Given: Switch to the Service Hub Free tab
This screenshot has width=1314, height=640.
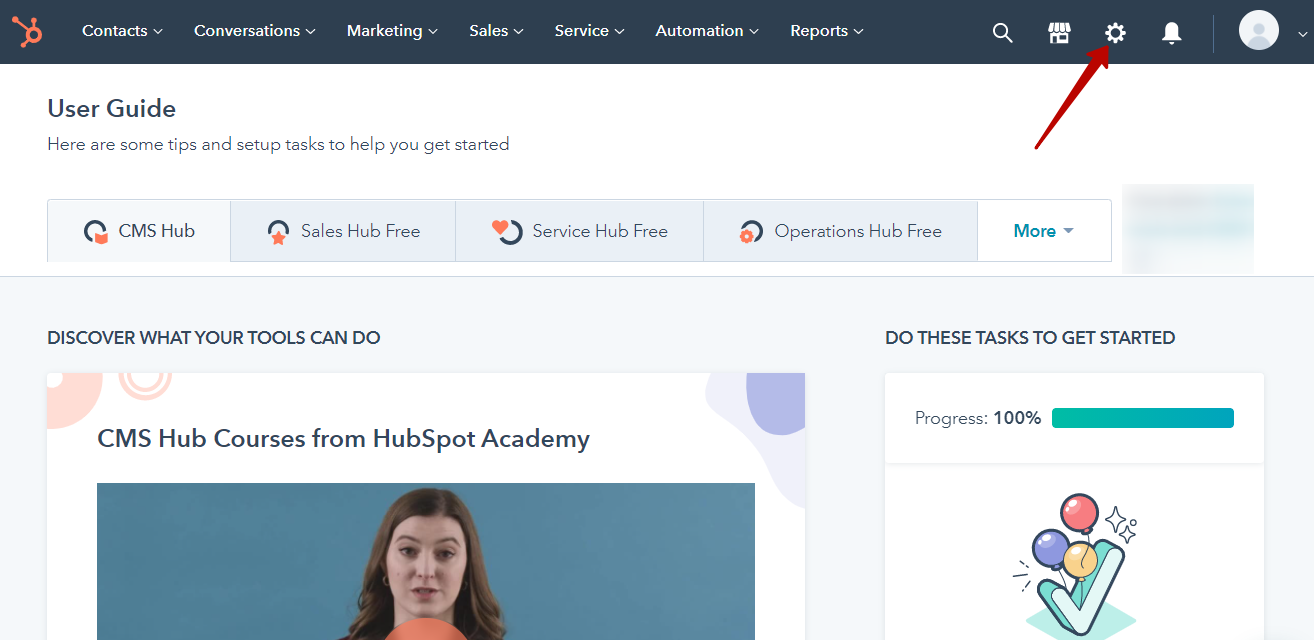Looking at the screenshot, I should [x=580, y=231].
